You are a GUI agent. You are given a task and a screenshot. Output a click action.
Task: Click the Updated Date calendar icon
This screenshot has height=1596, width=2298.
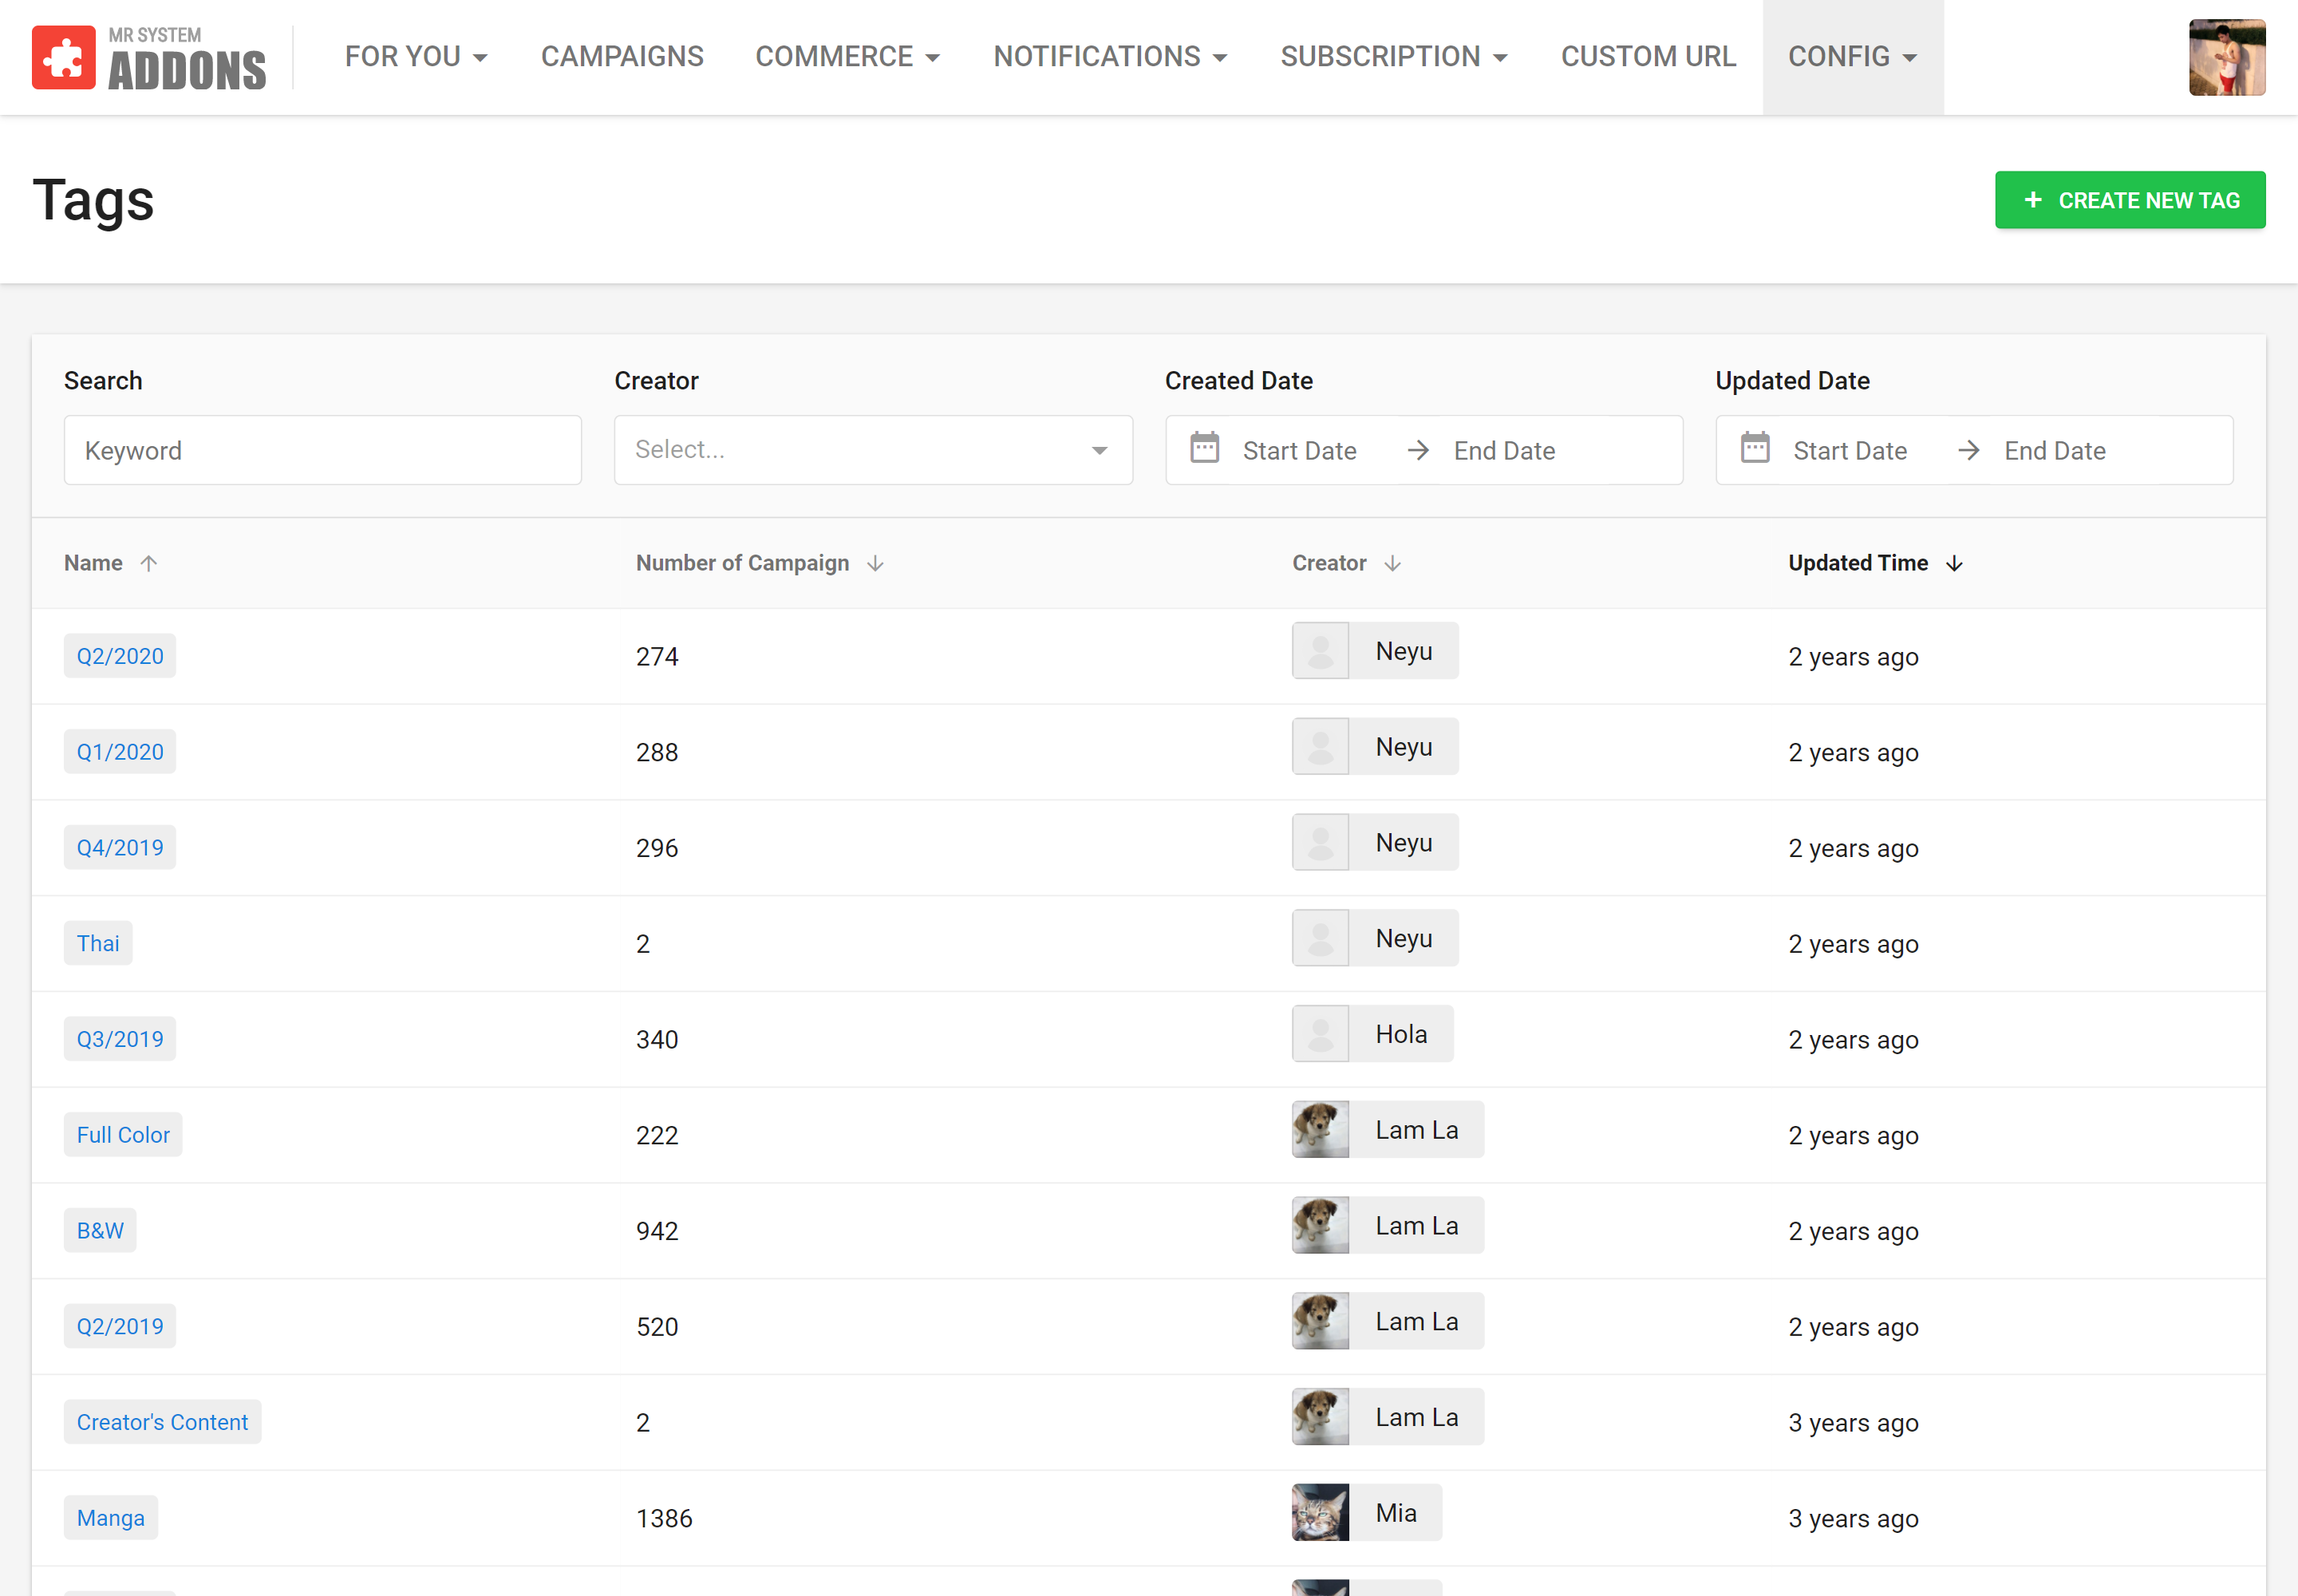pyautogui.click(x=1754, y=448)
